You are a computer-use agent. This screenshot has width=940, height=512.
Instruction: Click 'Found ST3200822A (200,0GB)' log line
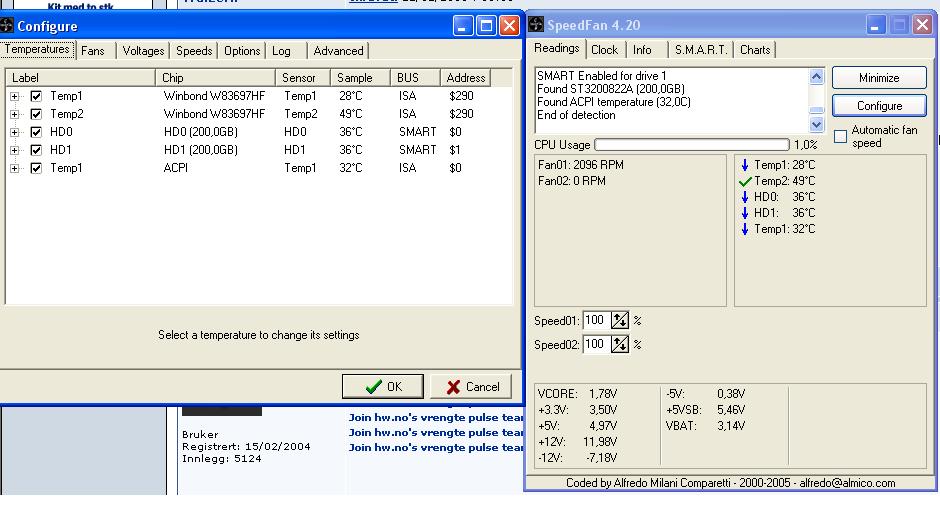coord(611,89)
